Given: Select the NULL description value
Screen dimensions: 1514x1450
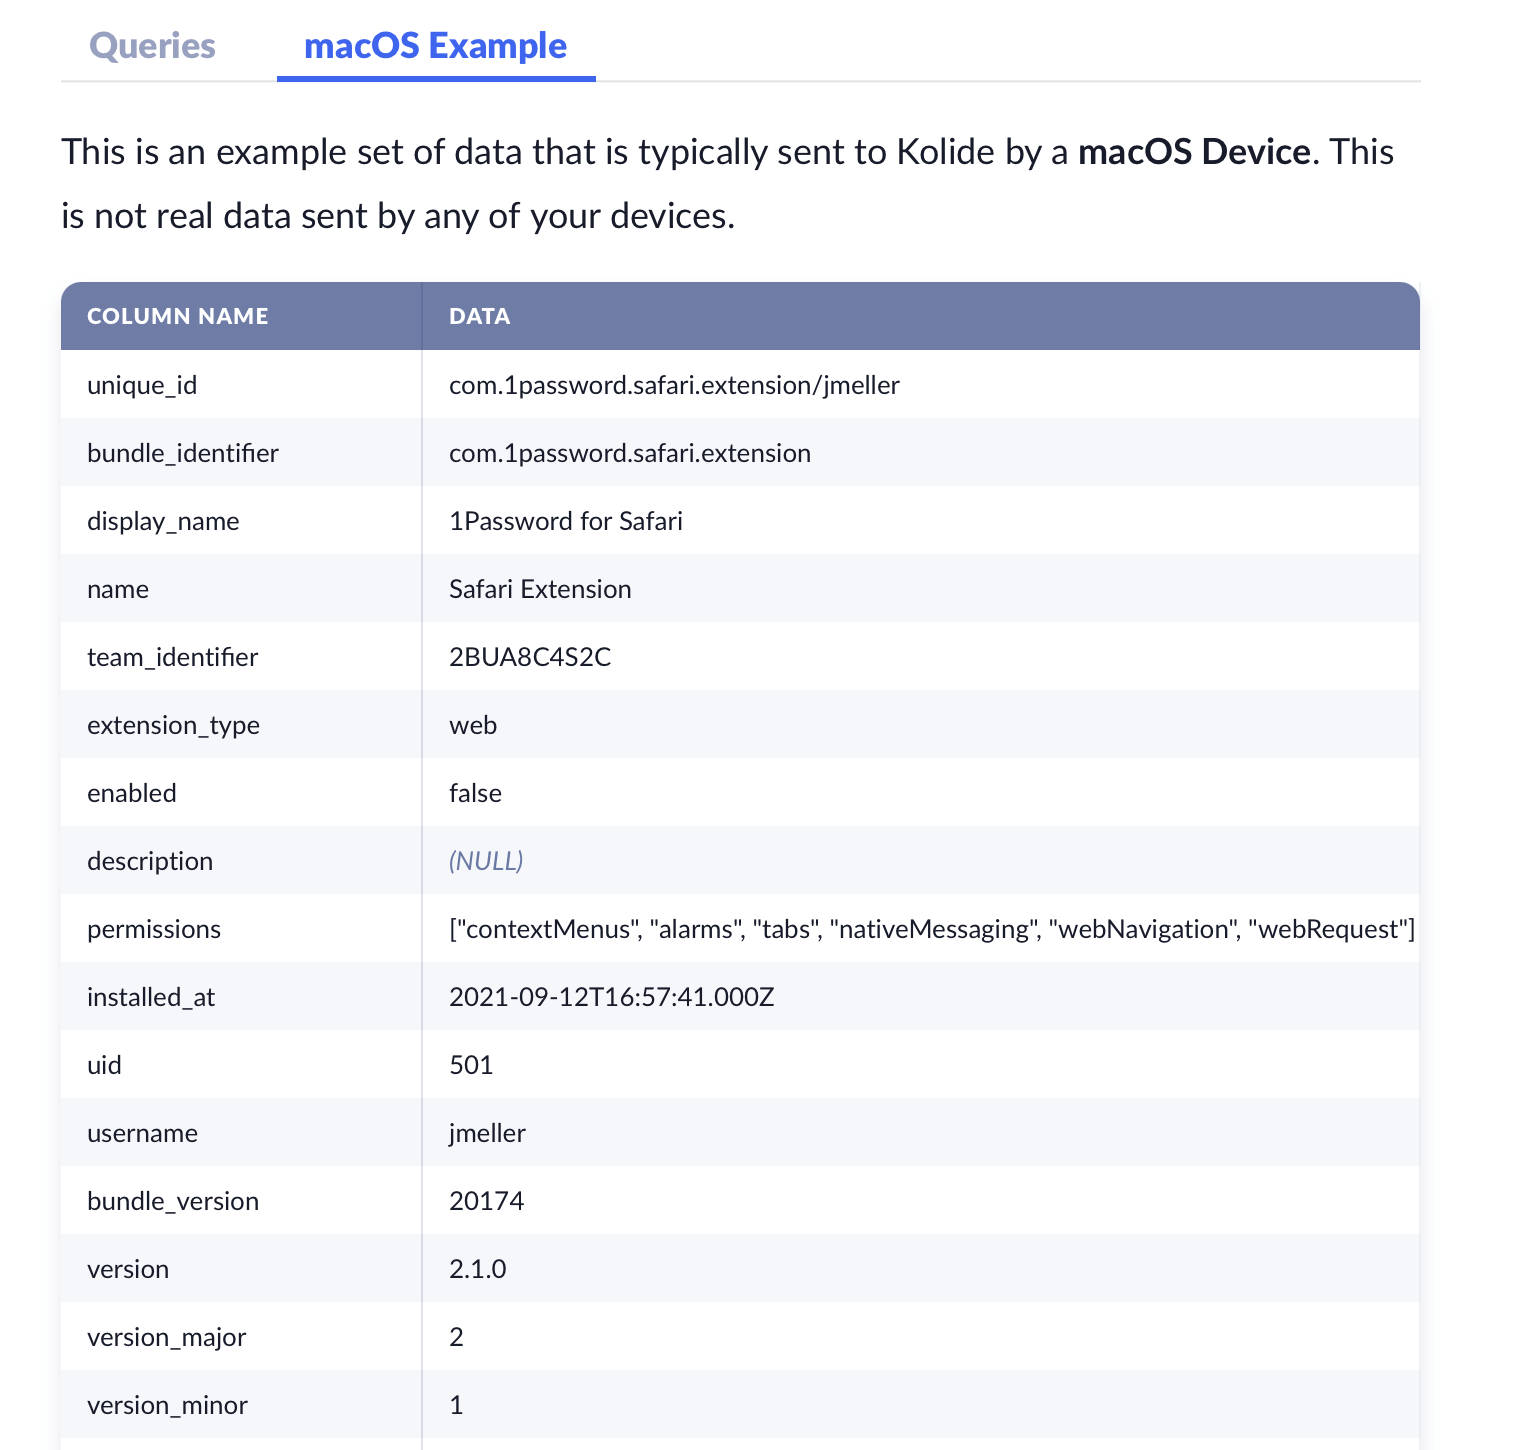Looking at the screenshot, I should click(x=486, y=861).
